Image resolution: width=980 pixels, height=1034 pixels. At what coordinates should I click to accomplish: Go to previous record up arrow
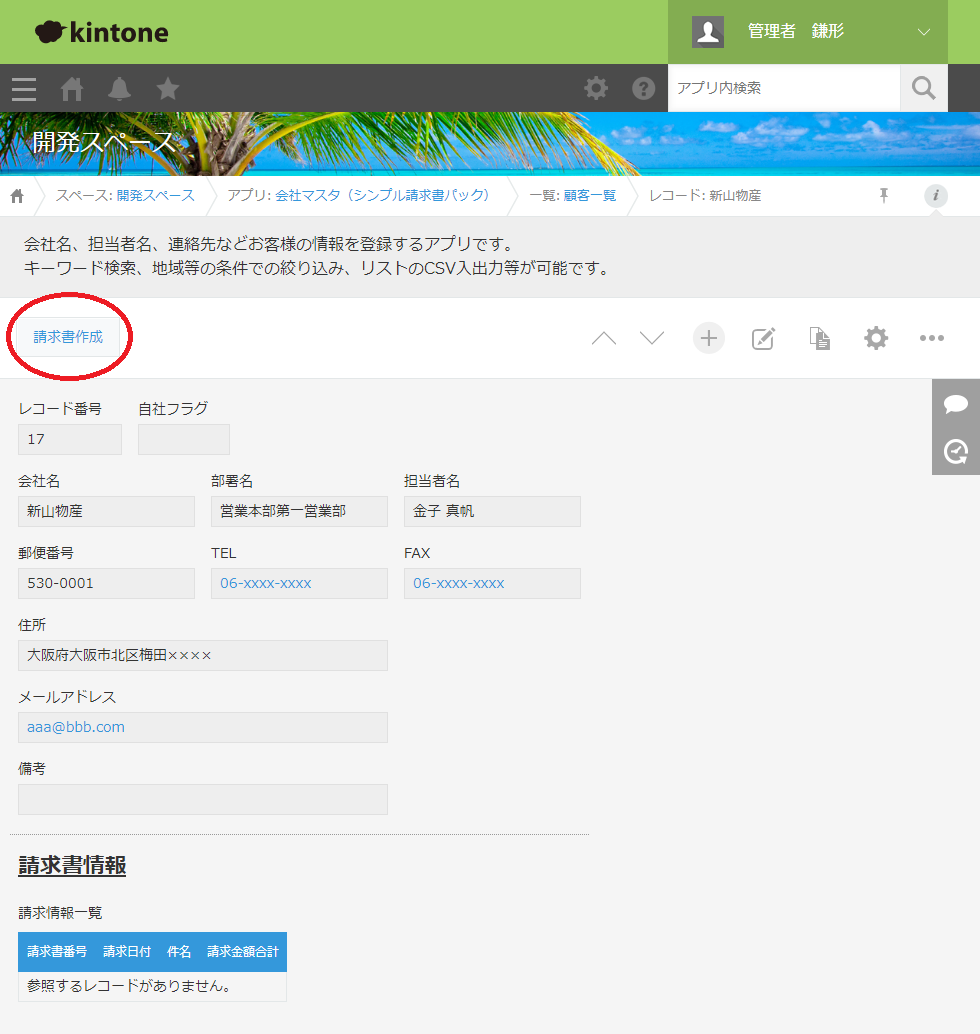(603, 338)
